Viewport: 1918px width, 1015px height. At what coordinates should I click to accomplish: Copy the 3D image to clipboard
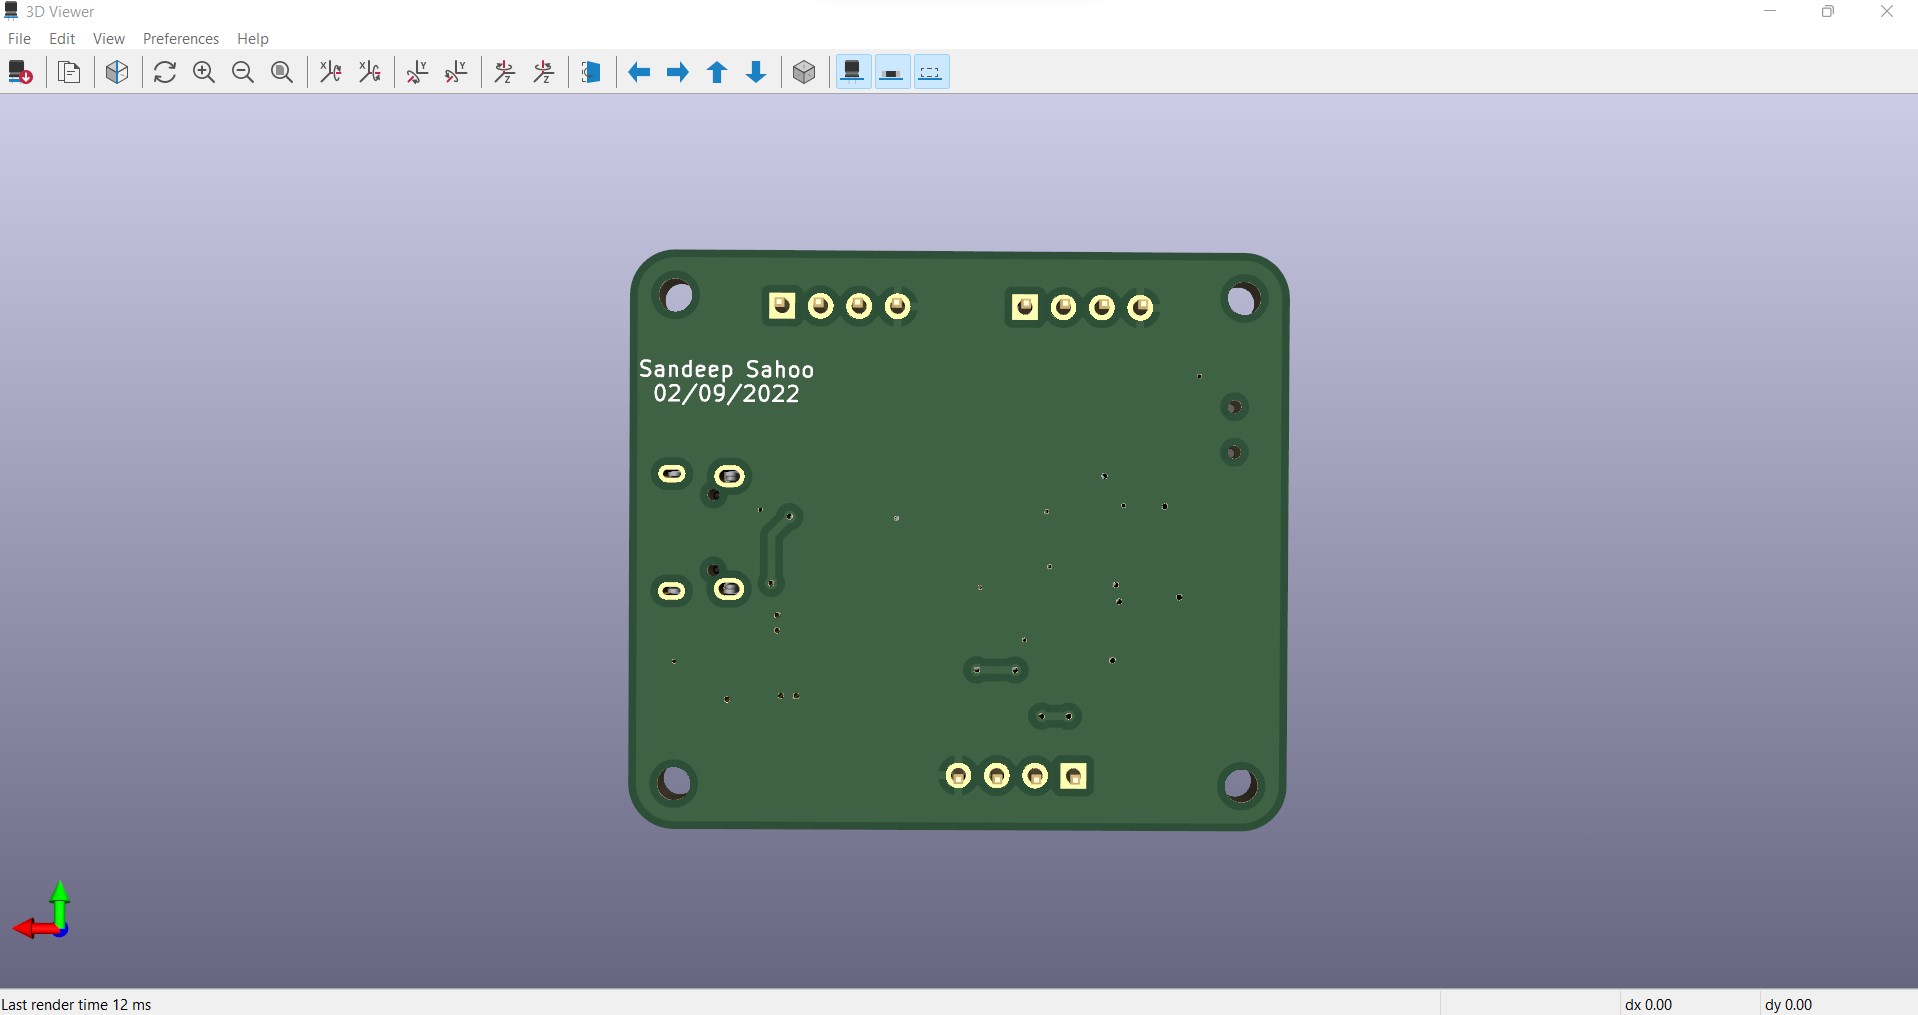click(x=69, y=72)
